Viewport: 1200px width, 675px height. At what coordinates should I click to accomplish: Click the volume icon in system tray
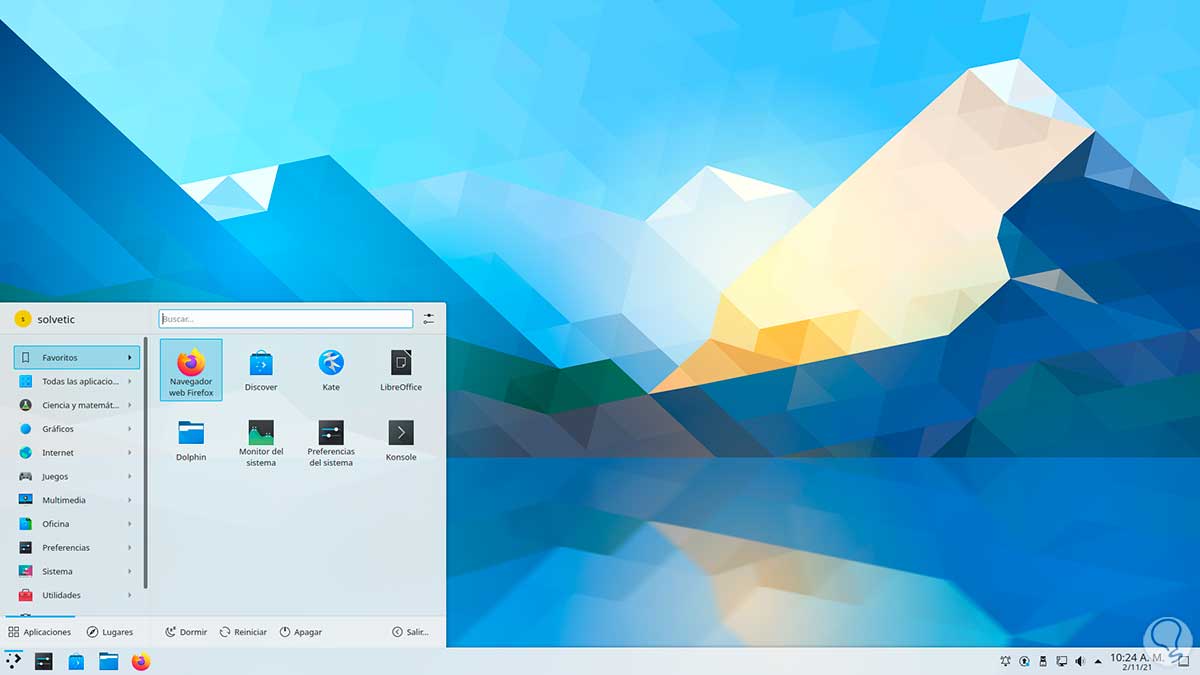[x=1080, y=661]
